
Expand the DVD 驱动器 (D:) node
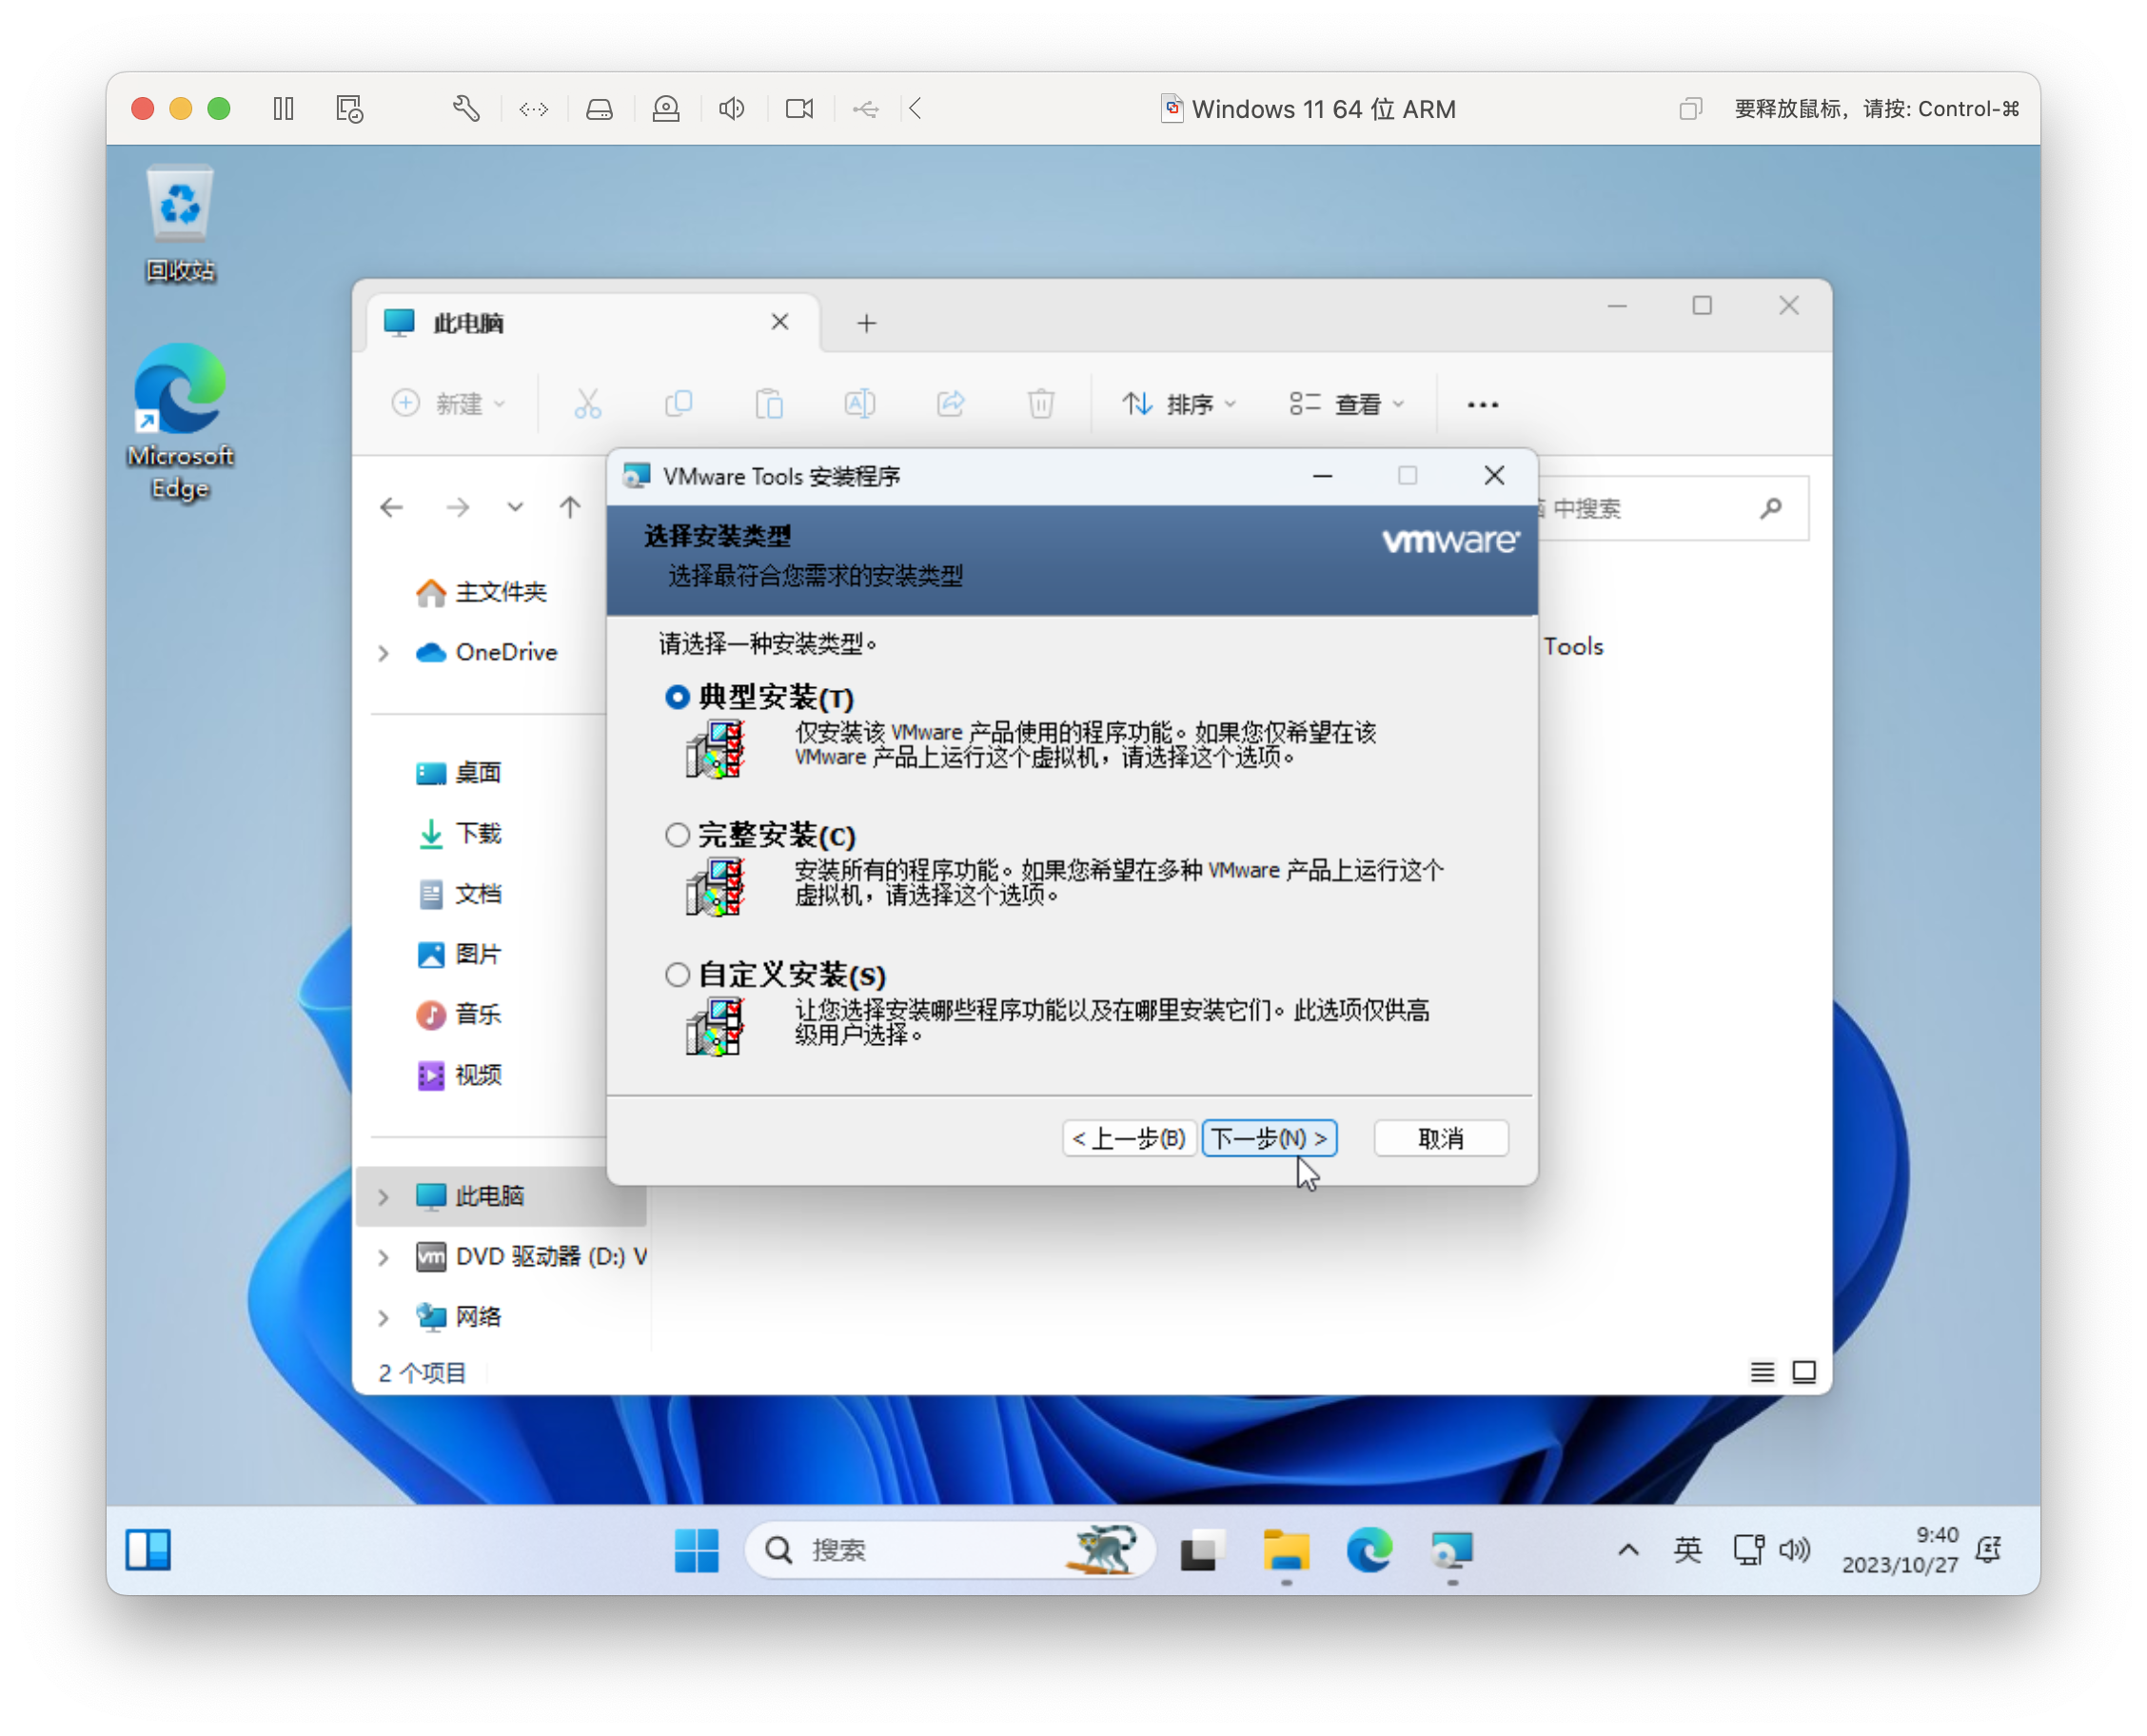[x=383, y=1257]
